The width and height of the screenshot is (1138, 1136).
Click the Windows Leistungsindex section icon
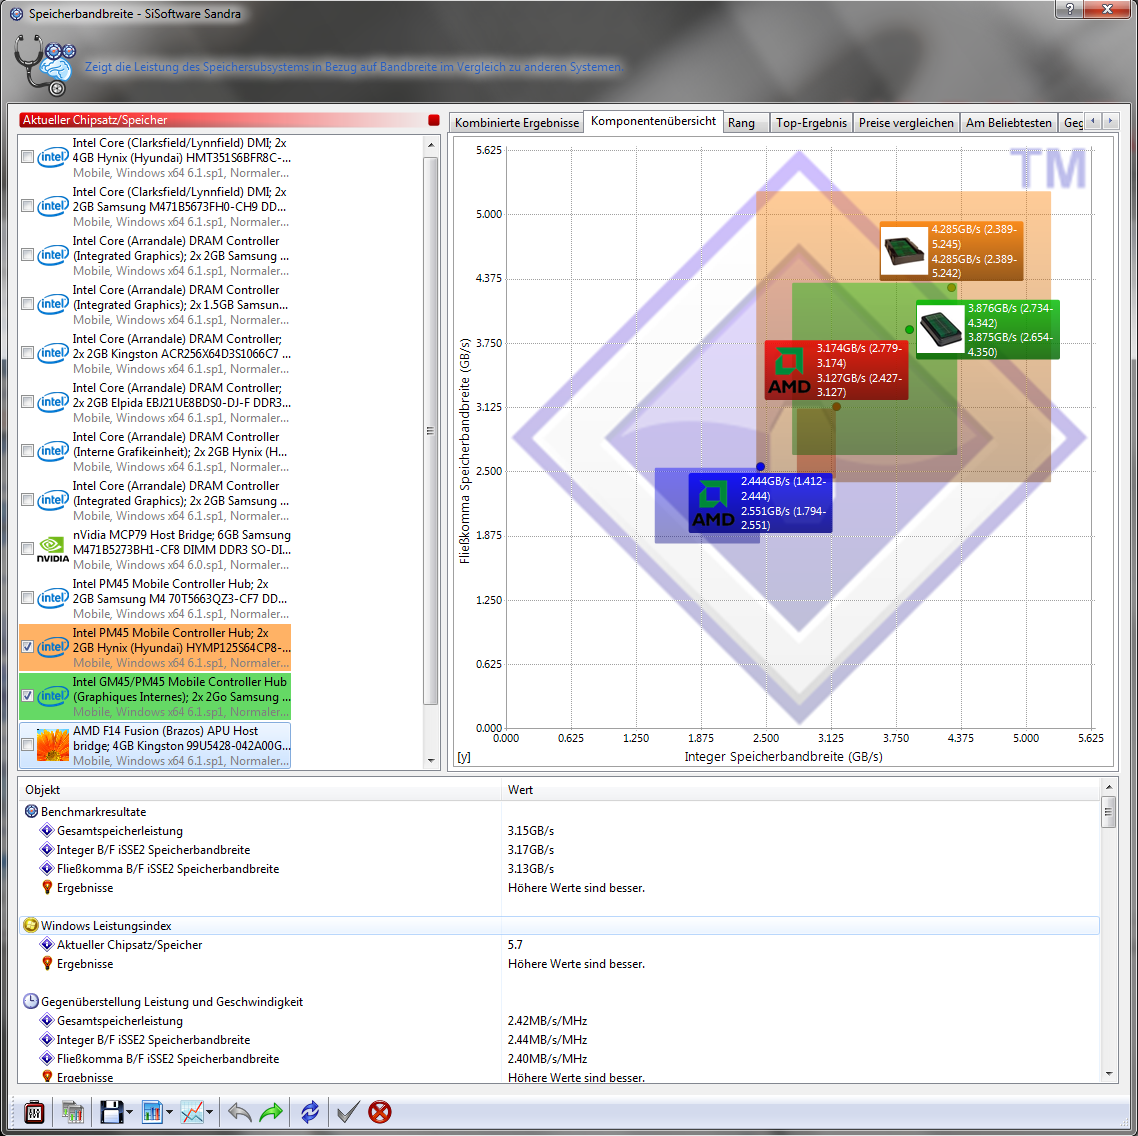click(30, 925)
